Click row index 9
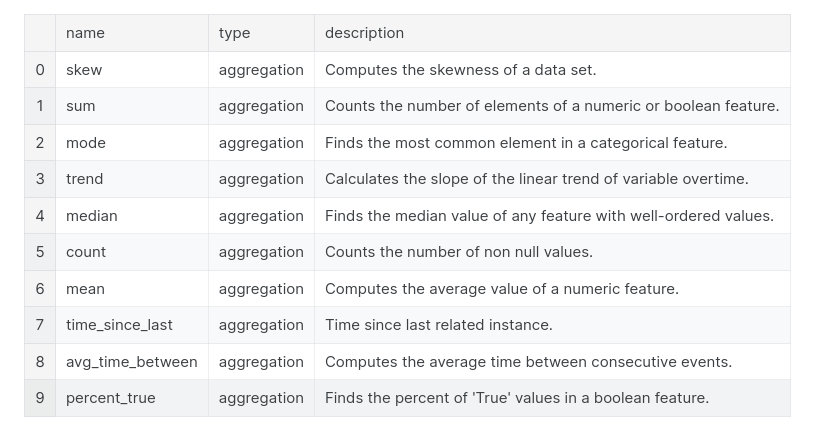This screenshot has width=825, height=447. (x=40, y=398)
